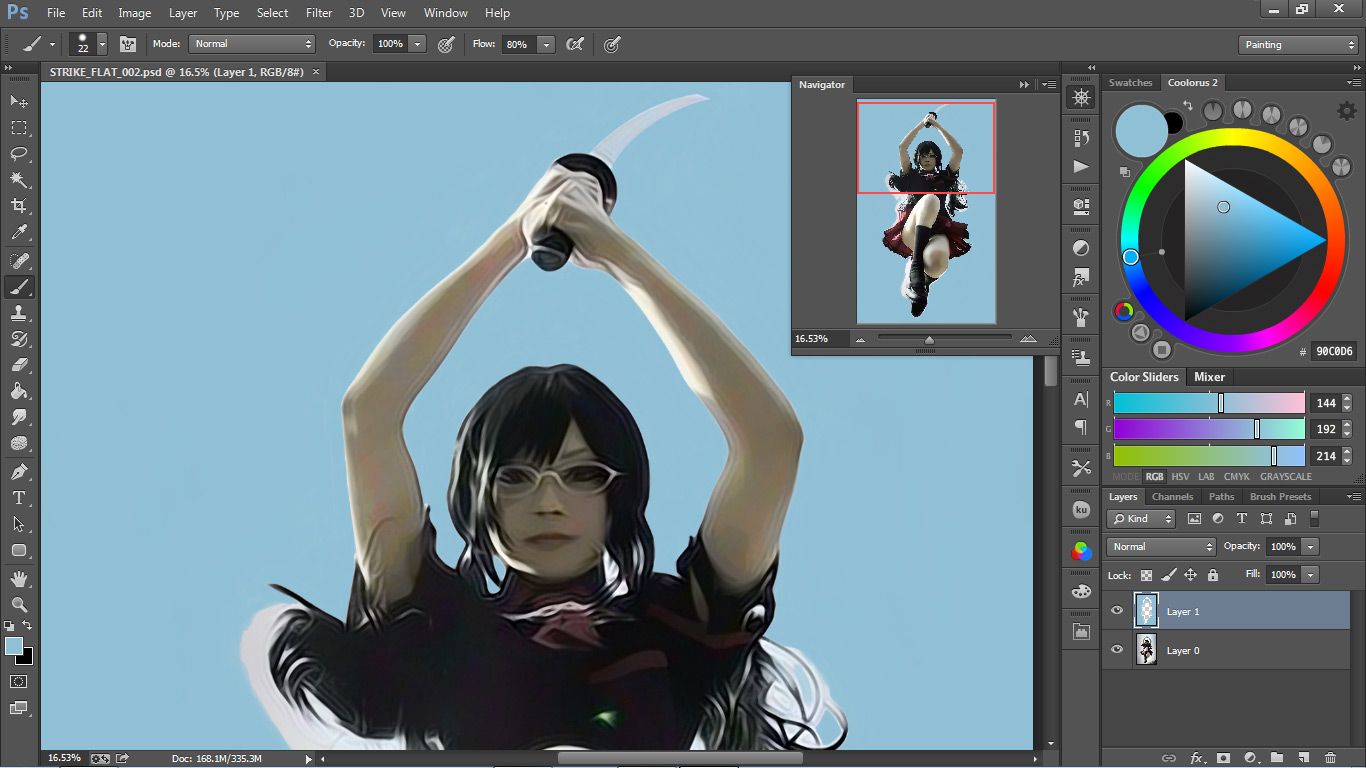Hide Layer 1 using its eye icon
Image resolution: width=1366 pixels, height=768 pixels.
point(1117,611)
